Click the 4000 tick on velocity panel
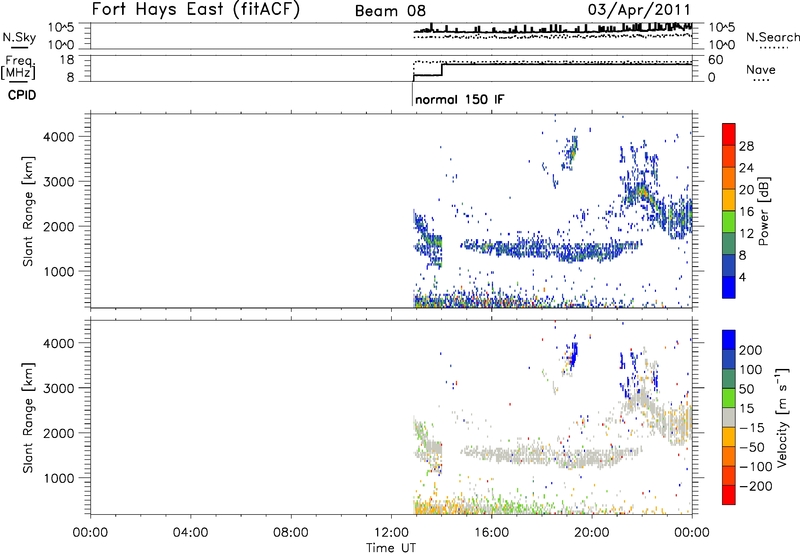Screen dimensions: 800x554 59,343
